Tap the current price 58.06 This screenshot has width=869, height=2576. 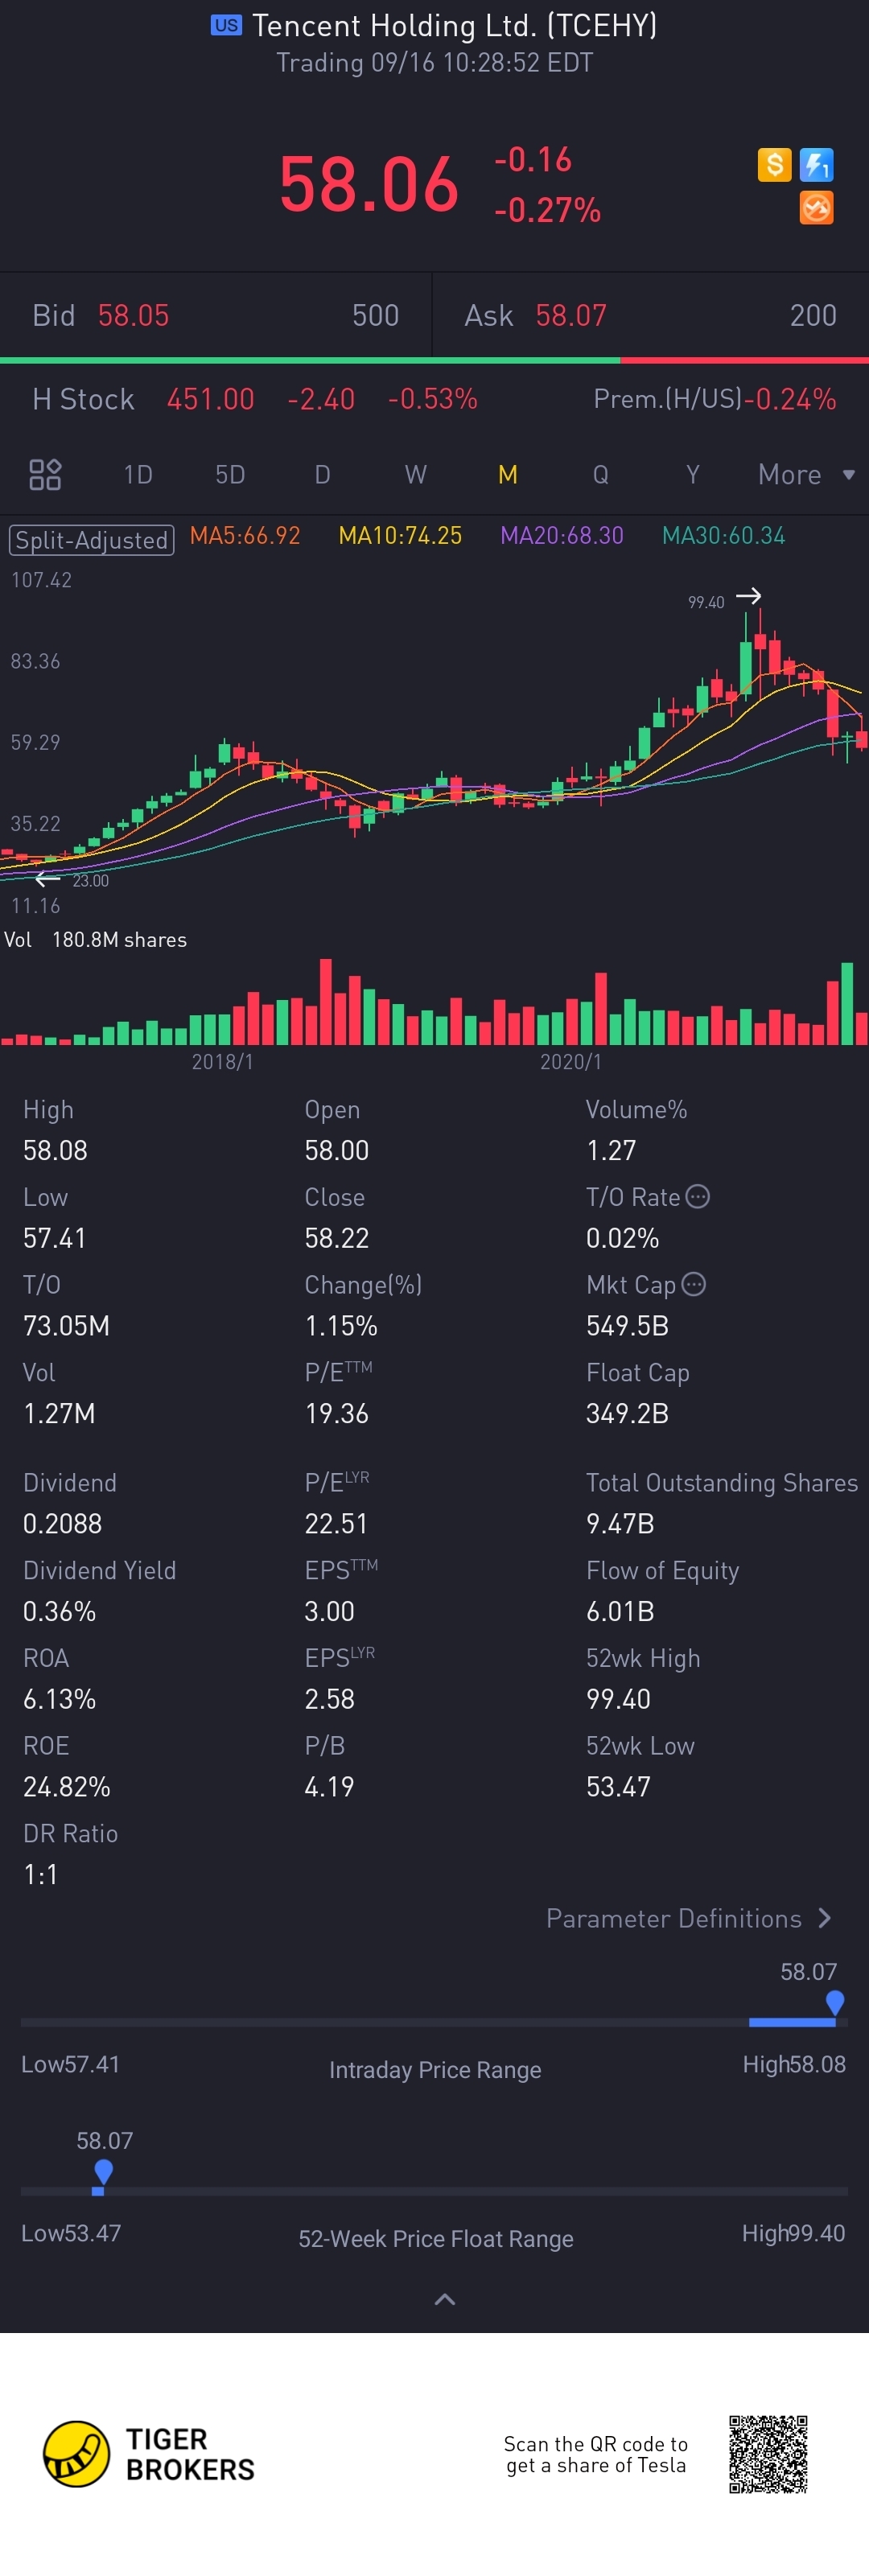[368, 185]
